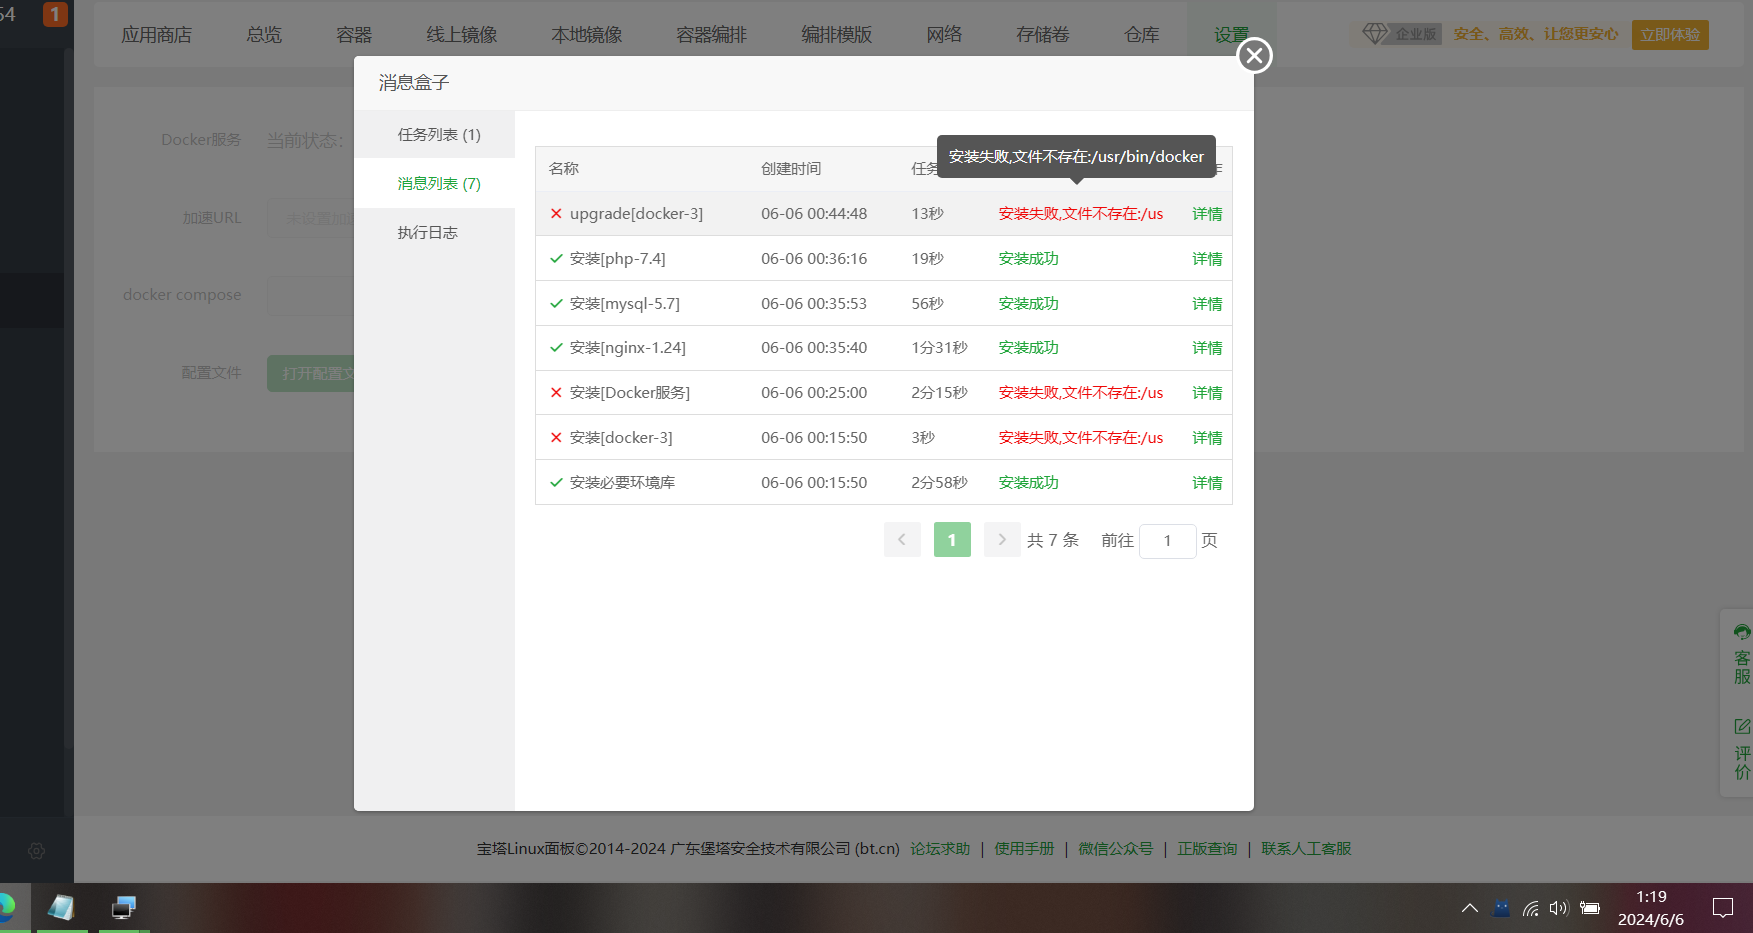Open 详情 for 安装[php-7.4] row
This screenshot has width=1753, height=933.
[1207, 258]
